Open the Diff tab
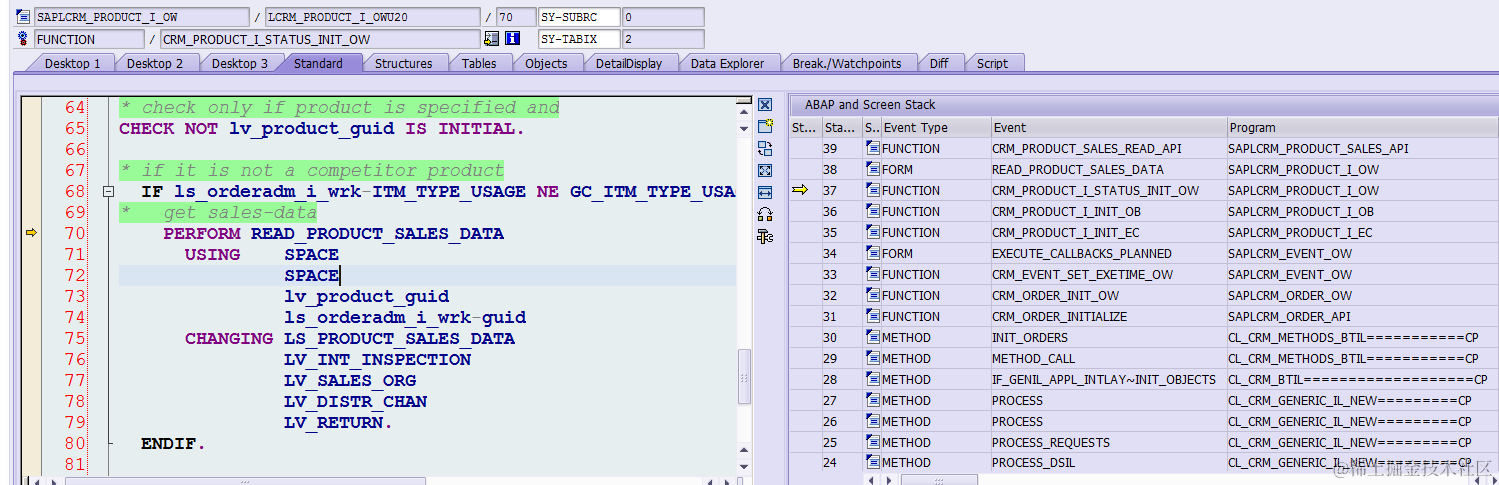Screen dimensions: 1499x485 click(939, 63)
